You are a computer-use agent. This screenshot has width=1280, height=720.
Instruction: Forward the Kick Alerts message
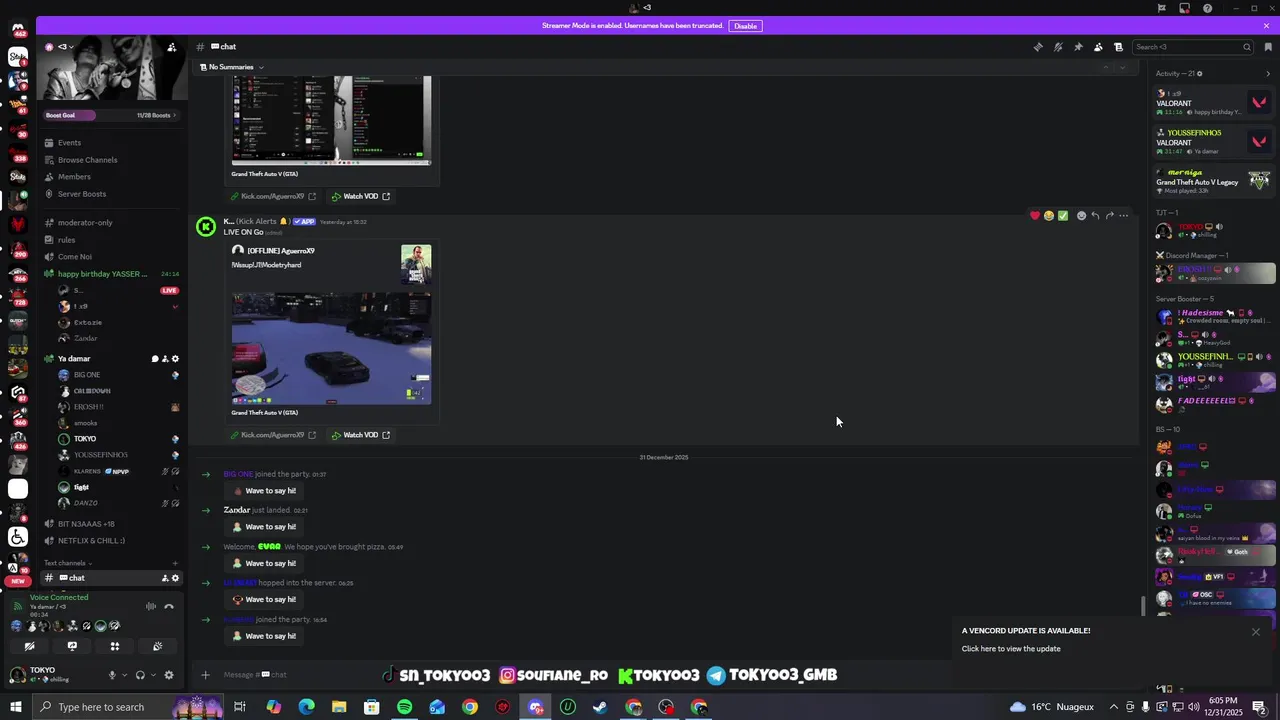click(x=1109, y=216)
